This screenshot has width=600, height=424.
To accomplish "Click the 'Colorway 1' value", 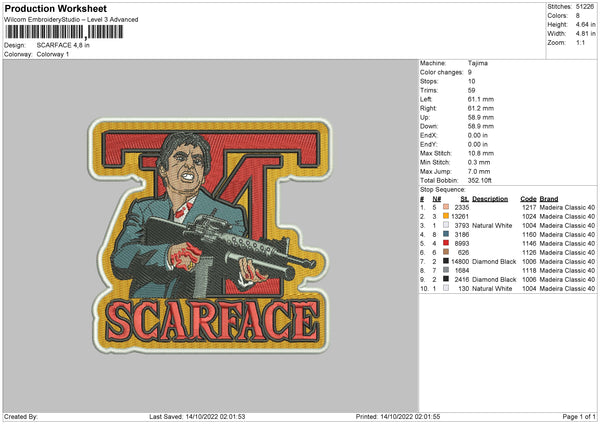I will tap(53, 54).
